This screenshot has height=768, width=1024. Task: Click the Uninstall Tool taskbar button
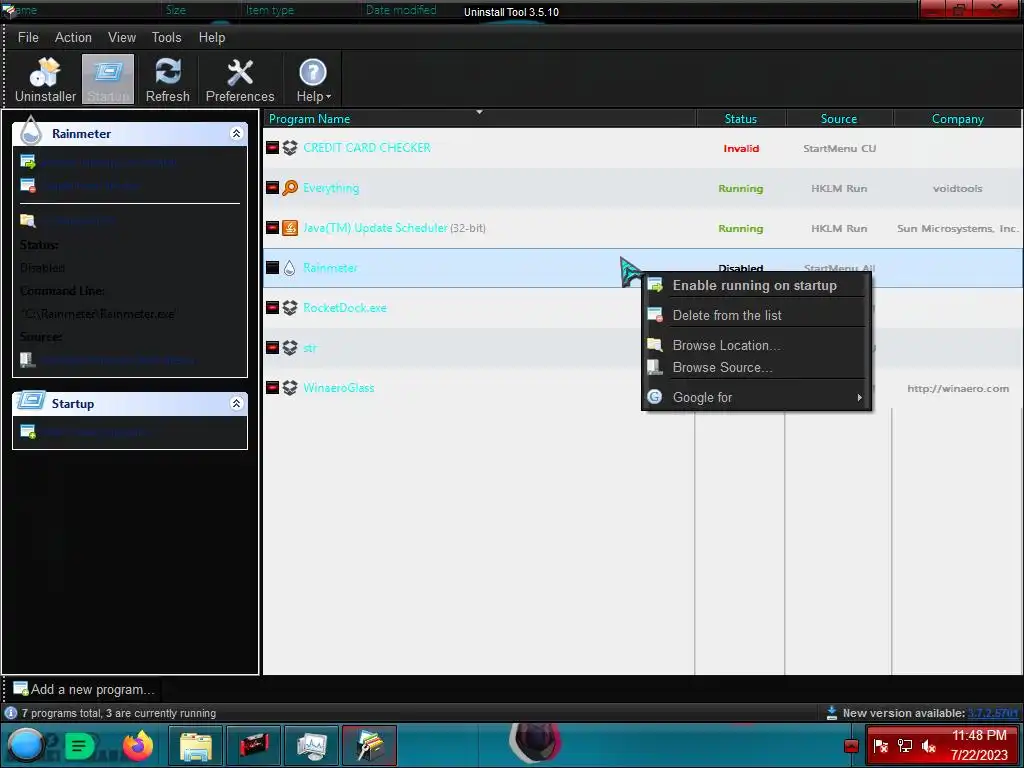coord(370,745)
